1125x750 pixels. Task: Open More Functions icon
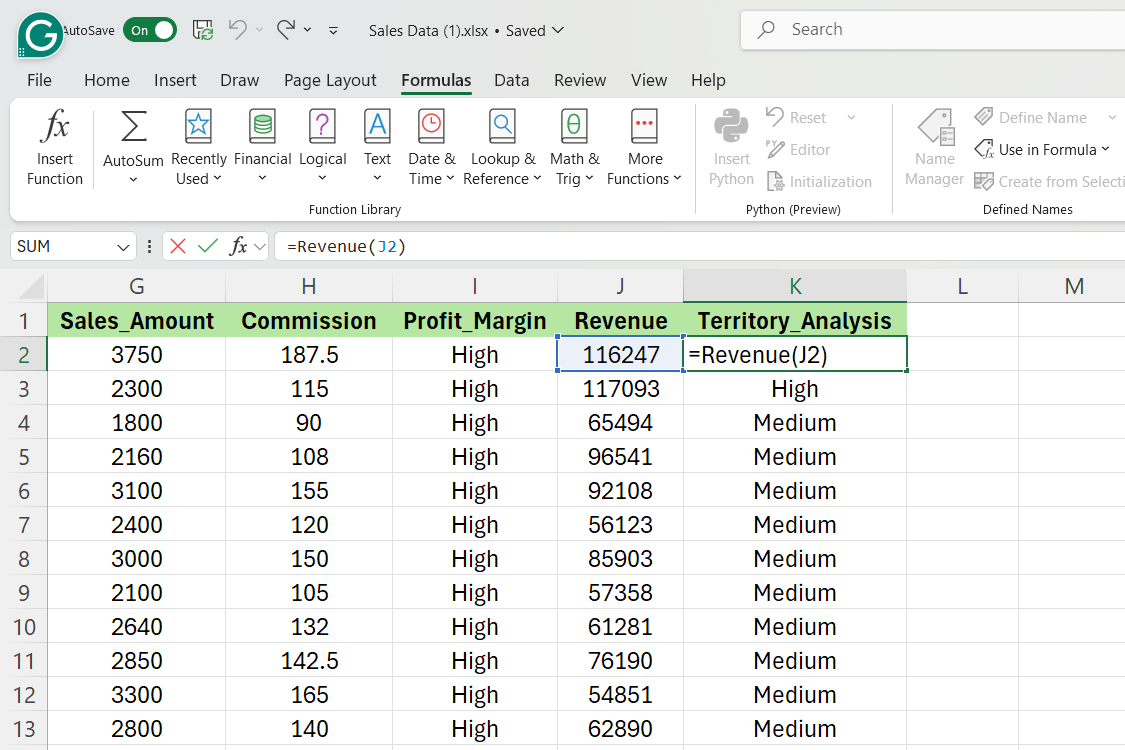click(x=644, y=126)
